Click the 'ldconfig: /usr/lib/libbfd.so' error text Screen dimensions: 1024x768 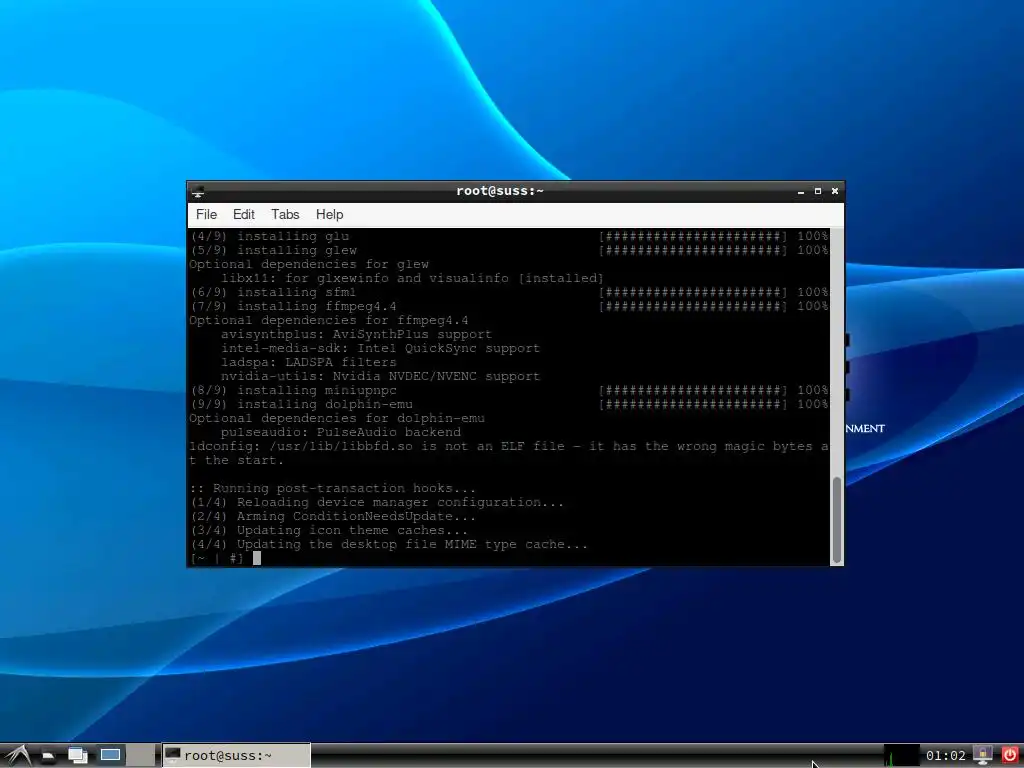pyautogui.click(x=509, y=453)
